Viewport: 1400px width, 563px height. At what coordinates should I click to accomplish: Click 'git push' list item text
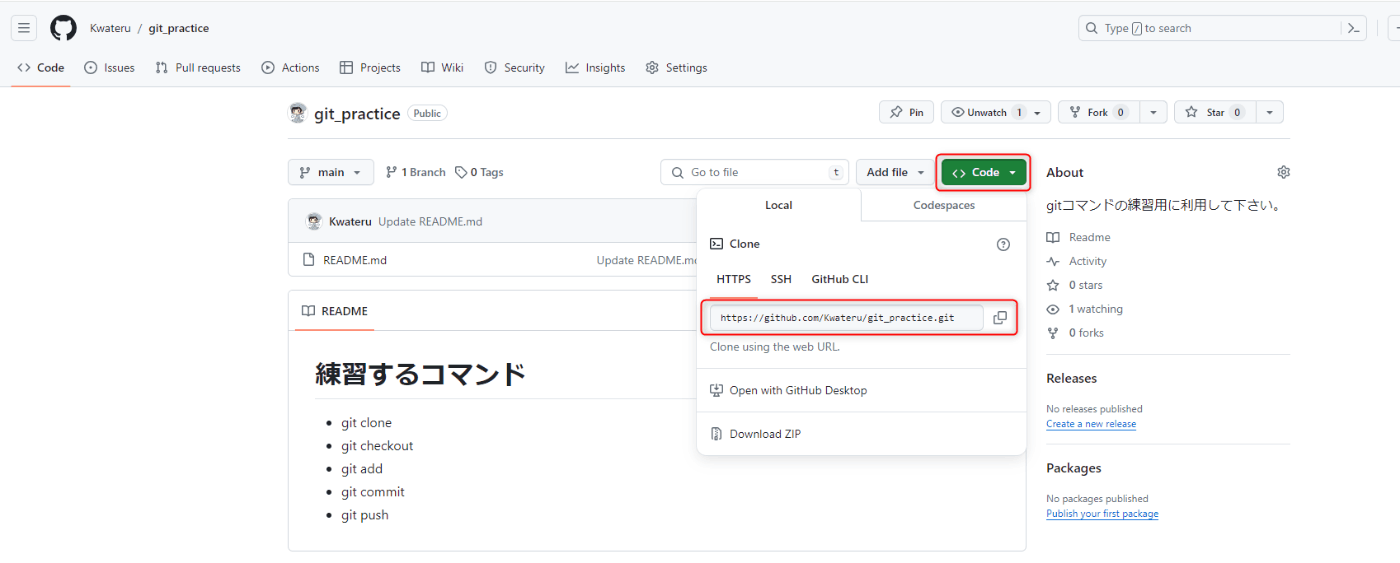click(365, 515)
